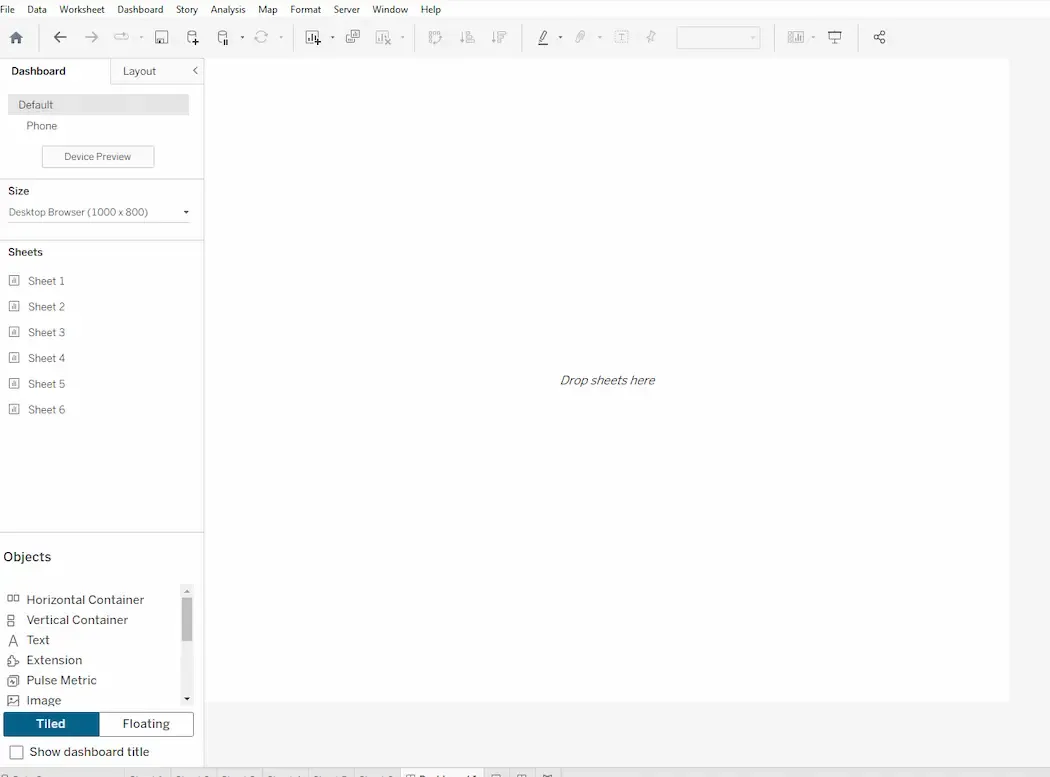Viewport: 1050px width, 777px height.
Task: Click the New Data Source icon
Action: 192,37
